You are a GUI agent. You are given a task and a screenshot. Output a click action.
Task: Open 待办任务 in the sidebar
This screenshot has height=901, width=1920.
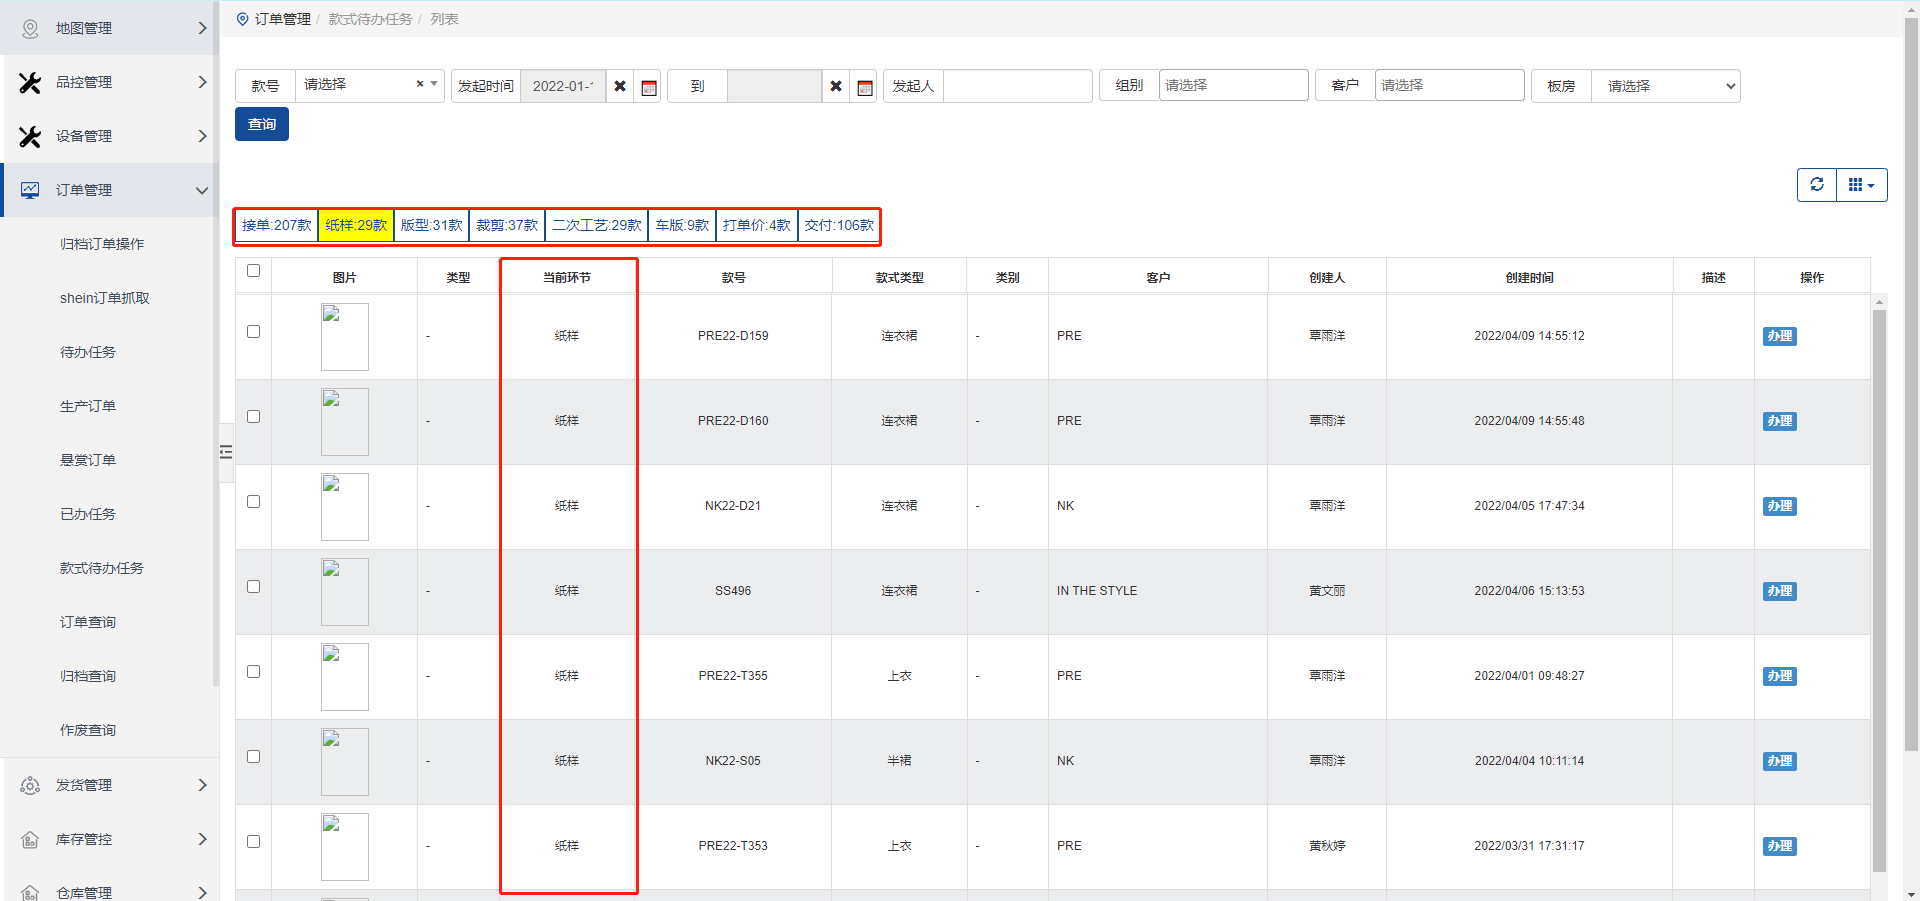click(88, 352)
